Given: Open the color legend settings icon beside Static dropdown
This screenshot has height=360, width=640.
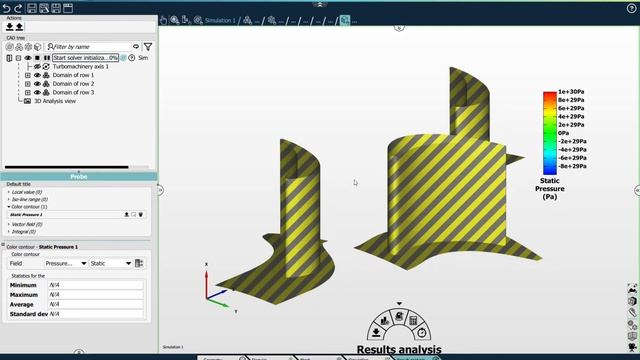Looking at the screenshot, I should (139, 263).
